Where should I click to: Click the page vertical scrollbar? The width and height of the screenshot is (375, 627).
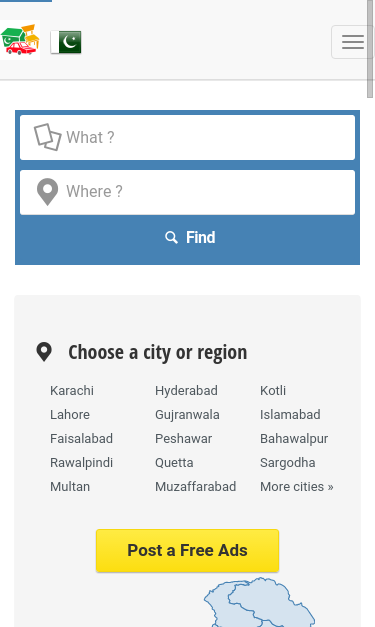[x=370, y=49]
